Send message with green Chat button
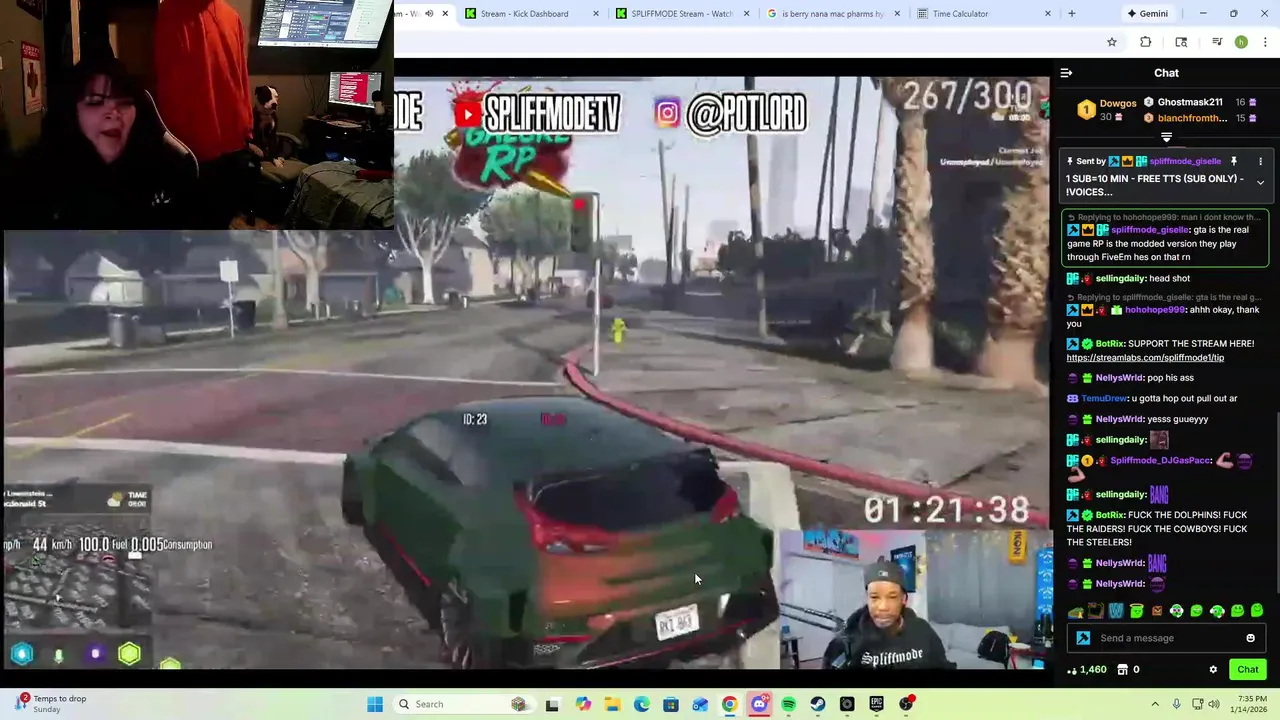 (x=1247, y=669)
